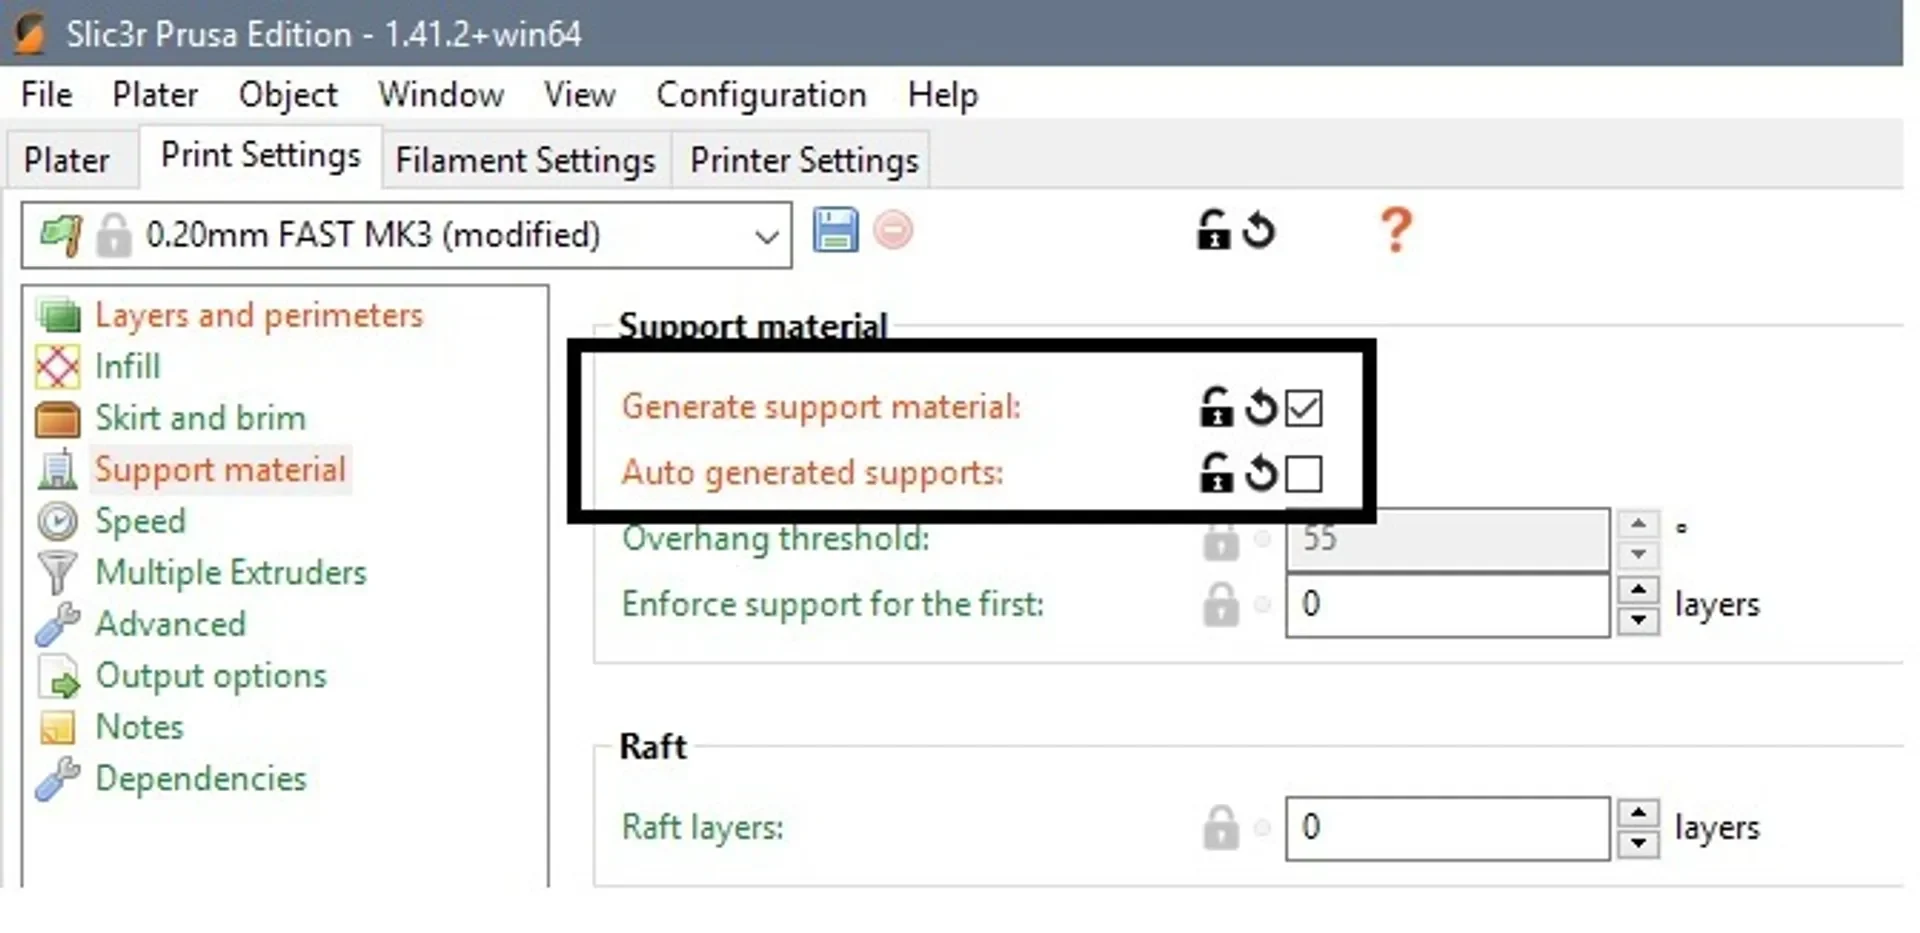Click the orange question mark help icon
This screenshot has height=933, width=1920.
(x=1396, y=230)
